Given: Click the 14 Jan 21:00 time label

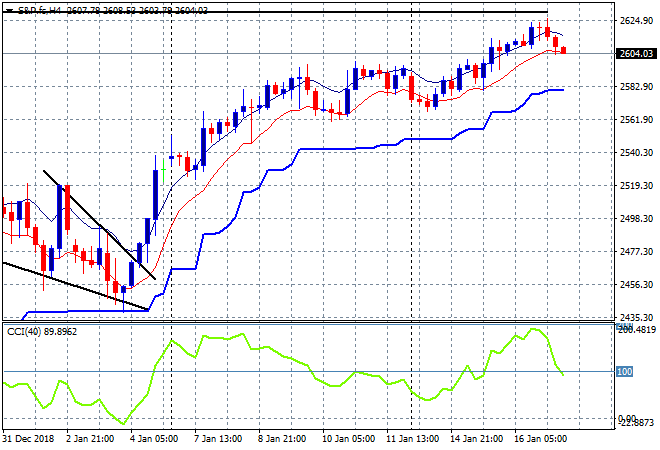Looking at the screenshot, I should (x=476, y=439).
